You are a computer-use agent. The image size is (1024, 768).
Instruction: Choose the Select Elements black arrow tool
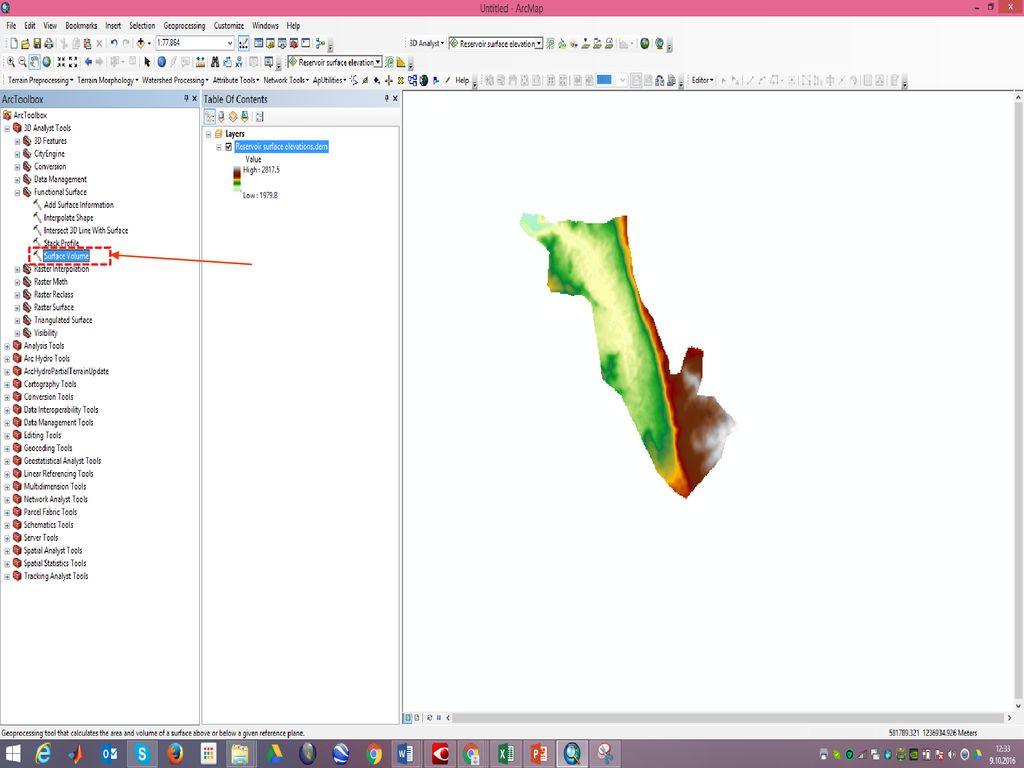tap(148, 62)
